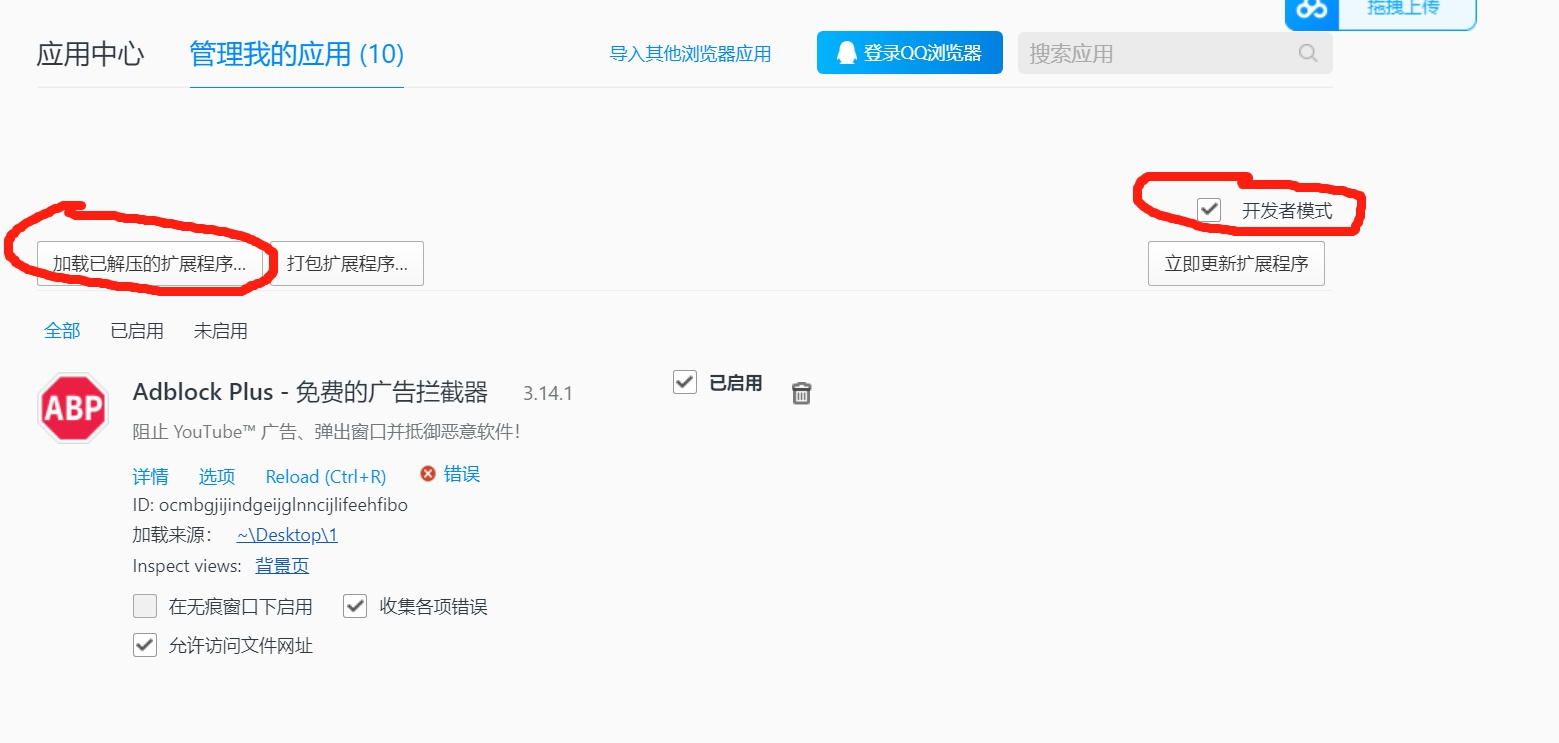The width and height of the screenshot is (1559, 743).
Task: Open 导入其他浏览器应用 link
Action: pos(691,54)
